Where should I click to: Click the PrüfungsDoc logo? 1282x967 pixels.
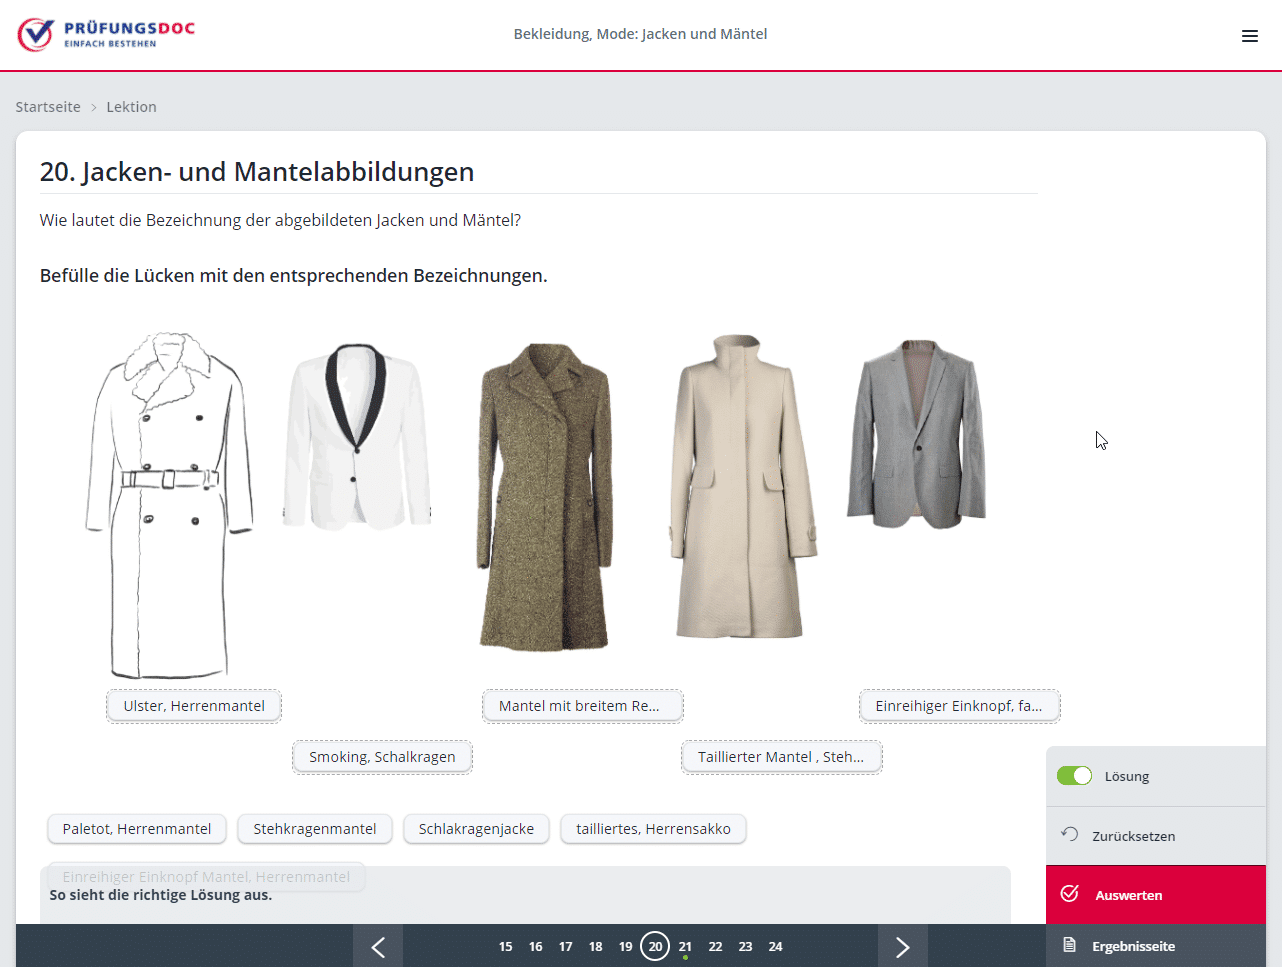pyautogui.click(x=106, y=34)
